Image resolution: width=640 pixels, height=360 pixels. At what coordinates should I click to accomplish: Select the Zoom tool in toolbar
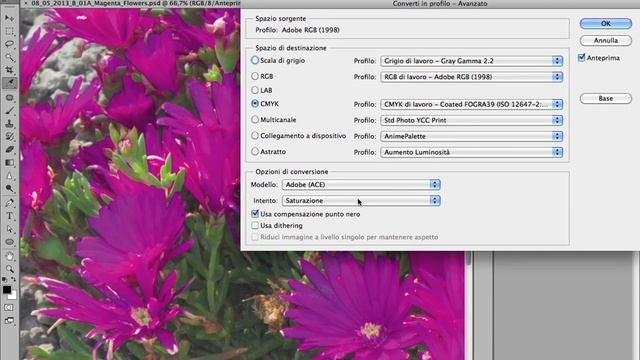[x=9, y=269]
